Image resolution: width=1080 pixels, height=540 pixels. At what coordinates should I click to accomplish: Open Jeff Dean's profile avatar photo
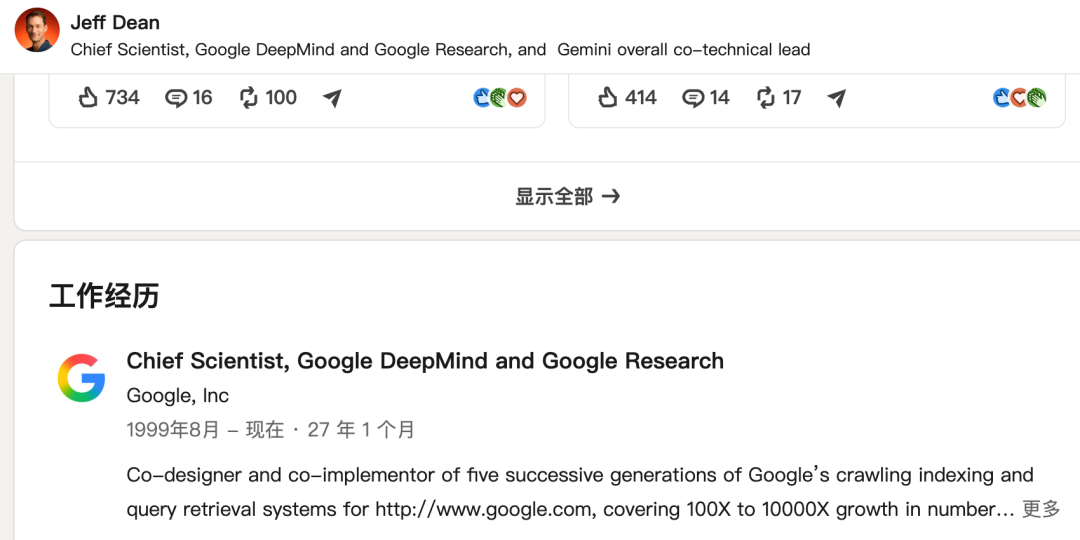[37, 30]
